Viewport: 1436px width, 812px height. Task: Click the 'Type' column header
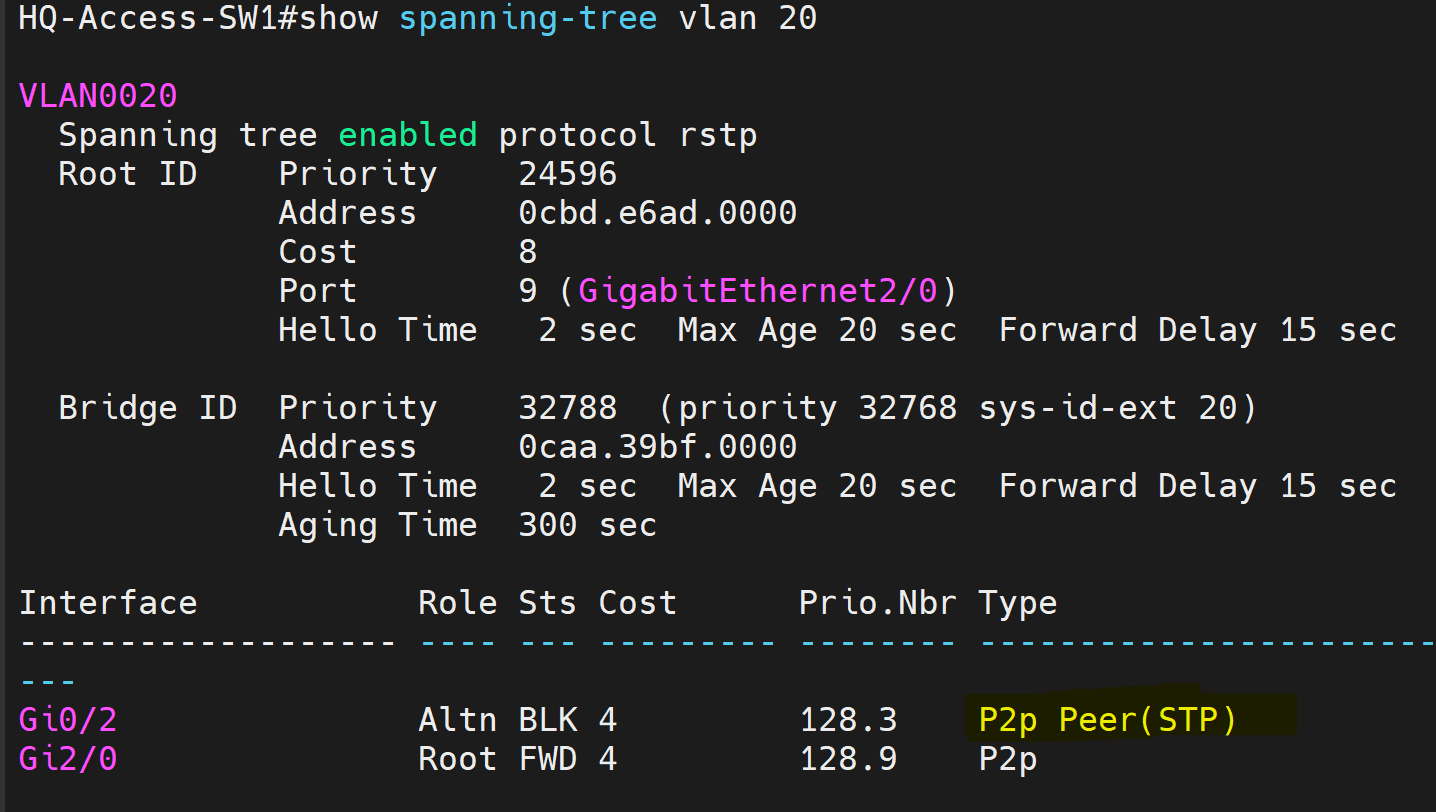tap(1017, 603)
